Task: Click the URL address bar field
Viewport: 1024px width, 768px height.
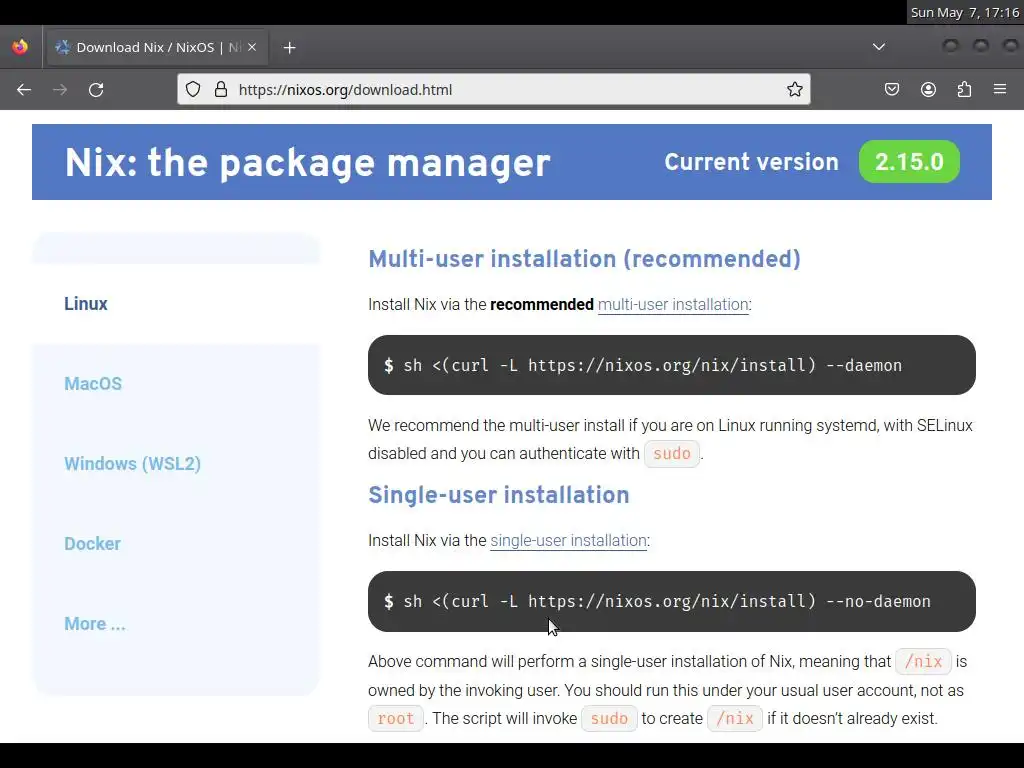Action: pos(500,90)
